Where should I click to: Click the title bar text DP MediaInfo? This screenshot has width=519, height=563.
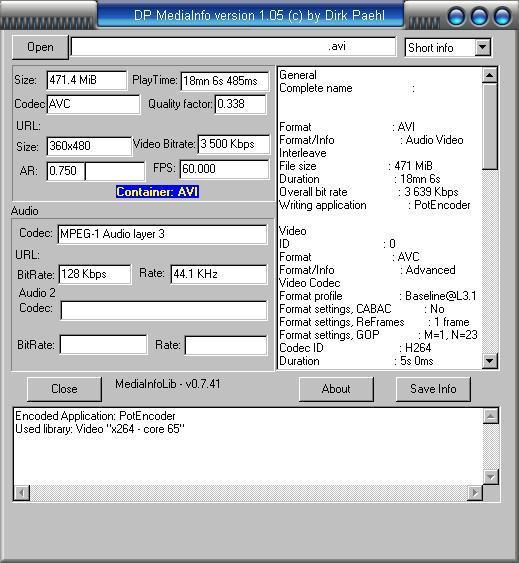pos(259,15)
